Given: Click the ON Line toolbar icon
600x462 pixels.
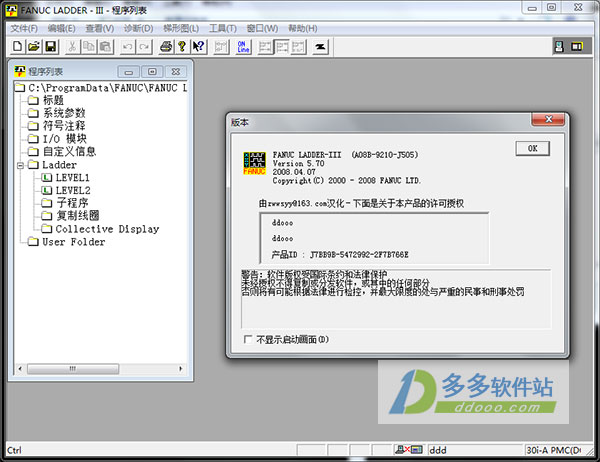Looking at the screenshot, I should point(243,46).
